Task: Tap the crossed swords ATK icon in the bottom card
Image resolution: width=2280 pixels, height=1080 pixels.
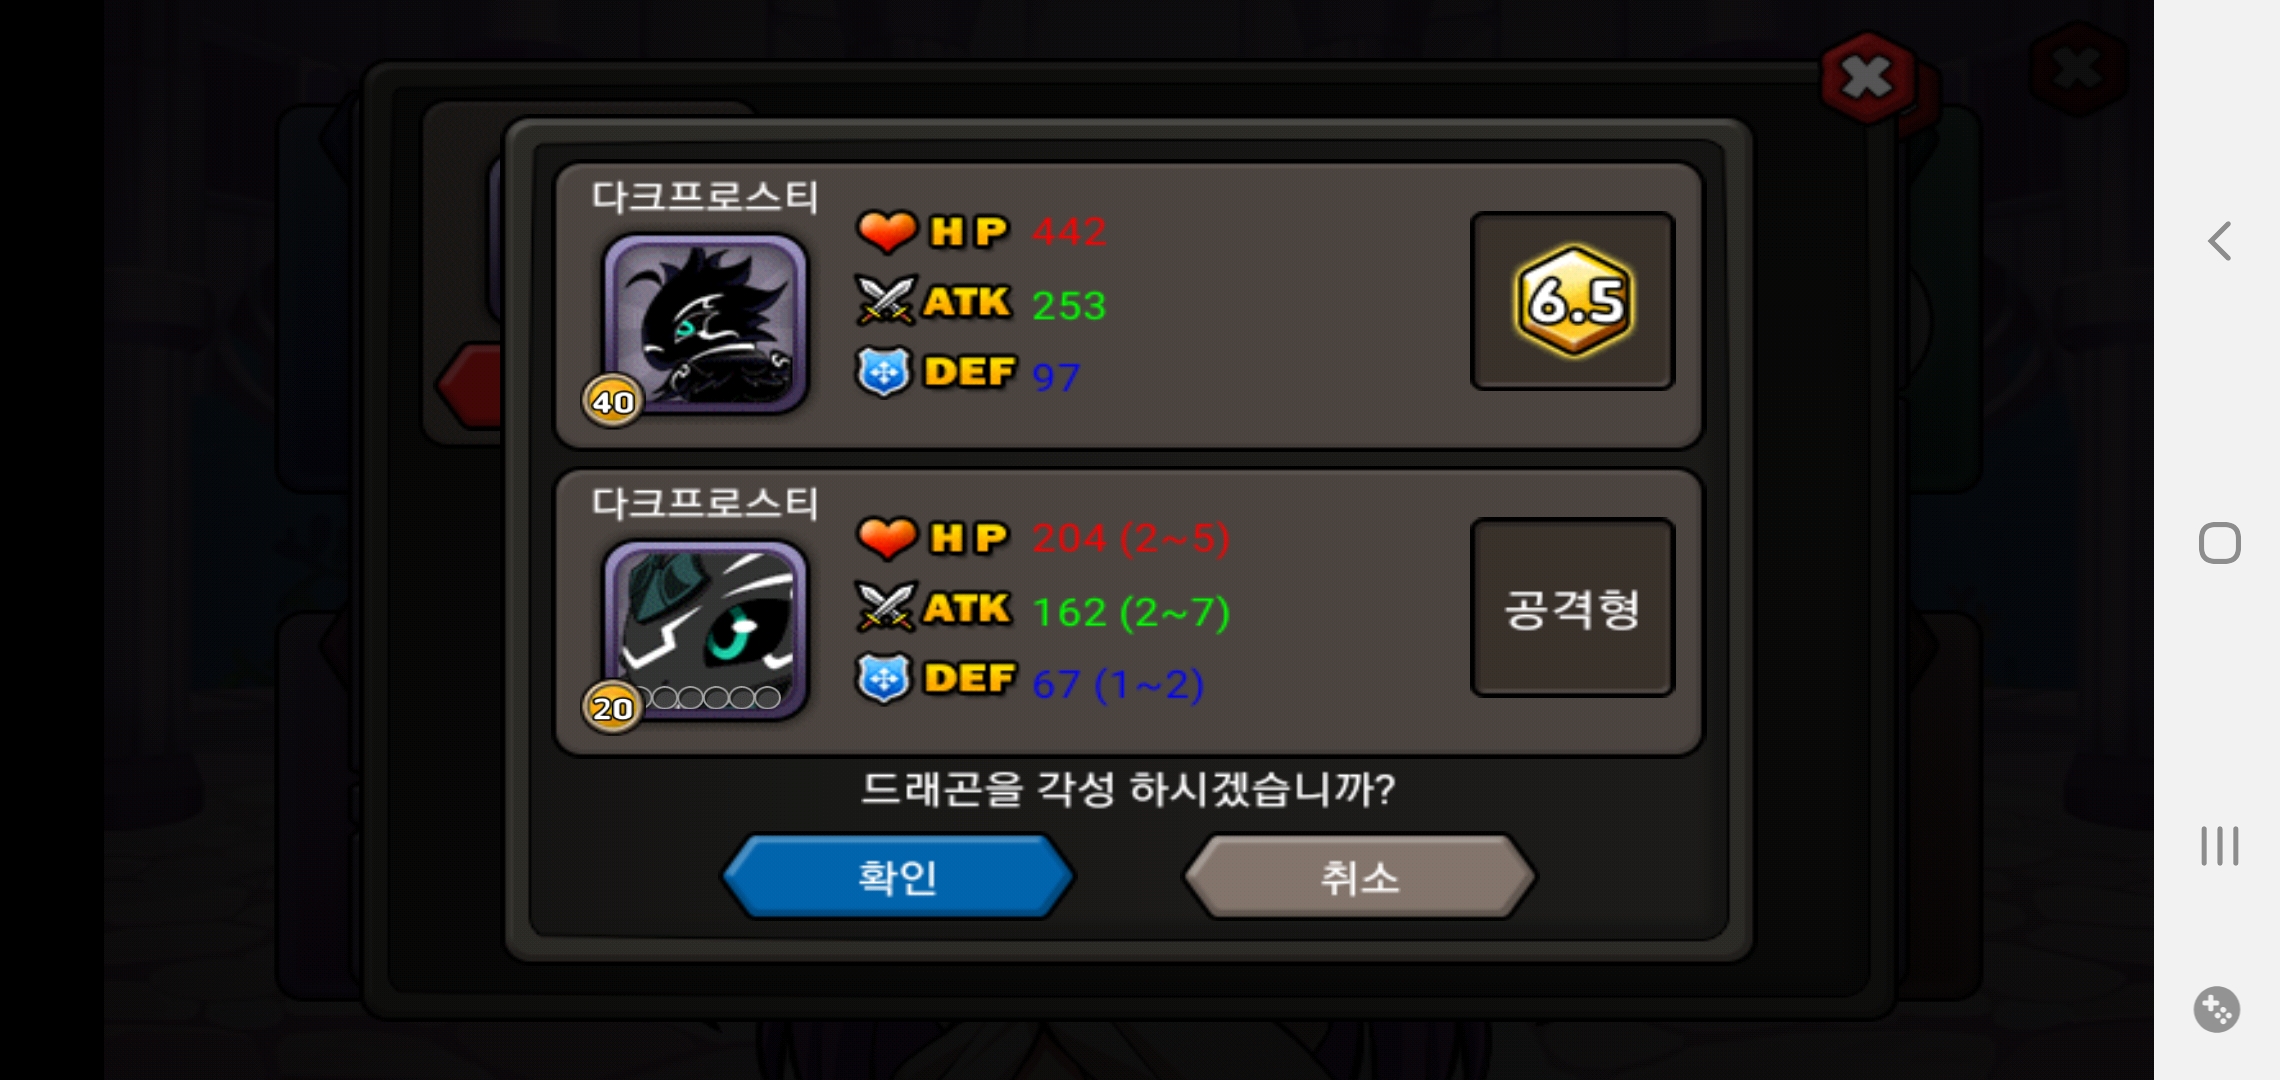Action: click(886, 607)
